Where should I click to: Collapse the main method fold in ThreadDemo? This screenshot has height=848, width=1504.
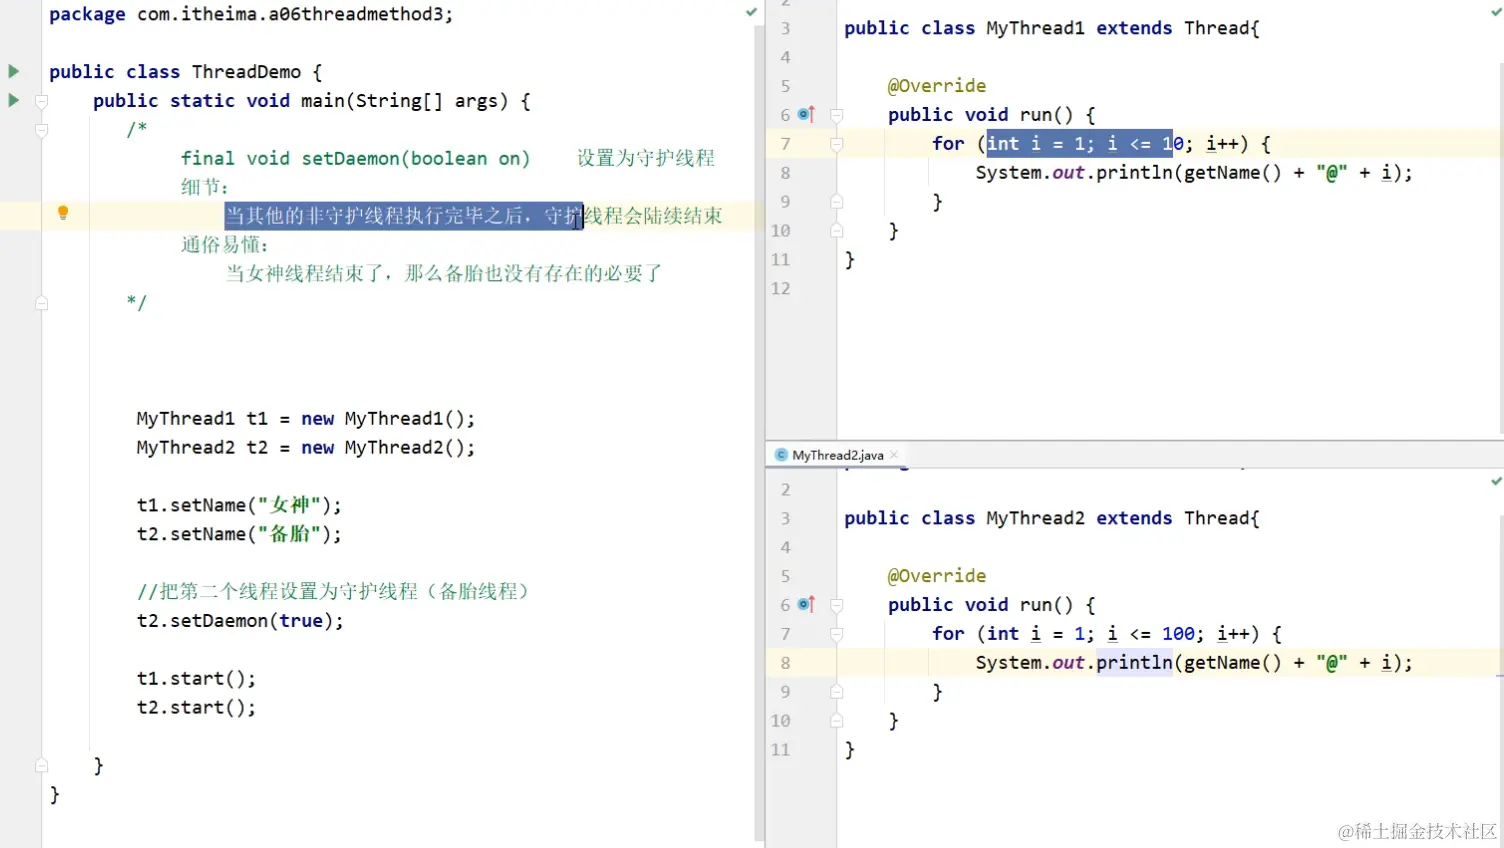tap(42, 101)
